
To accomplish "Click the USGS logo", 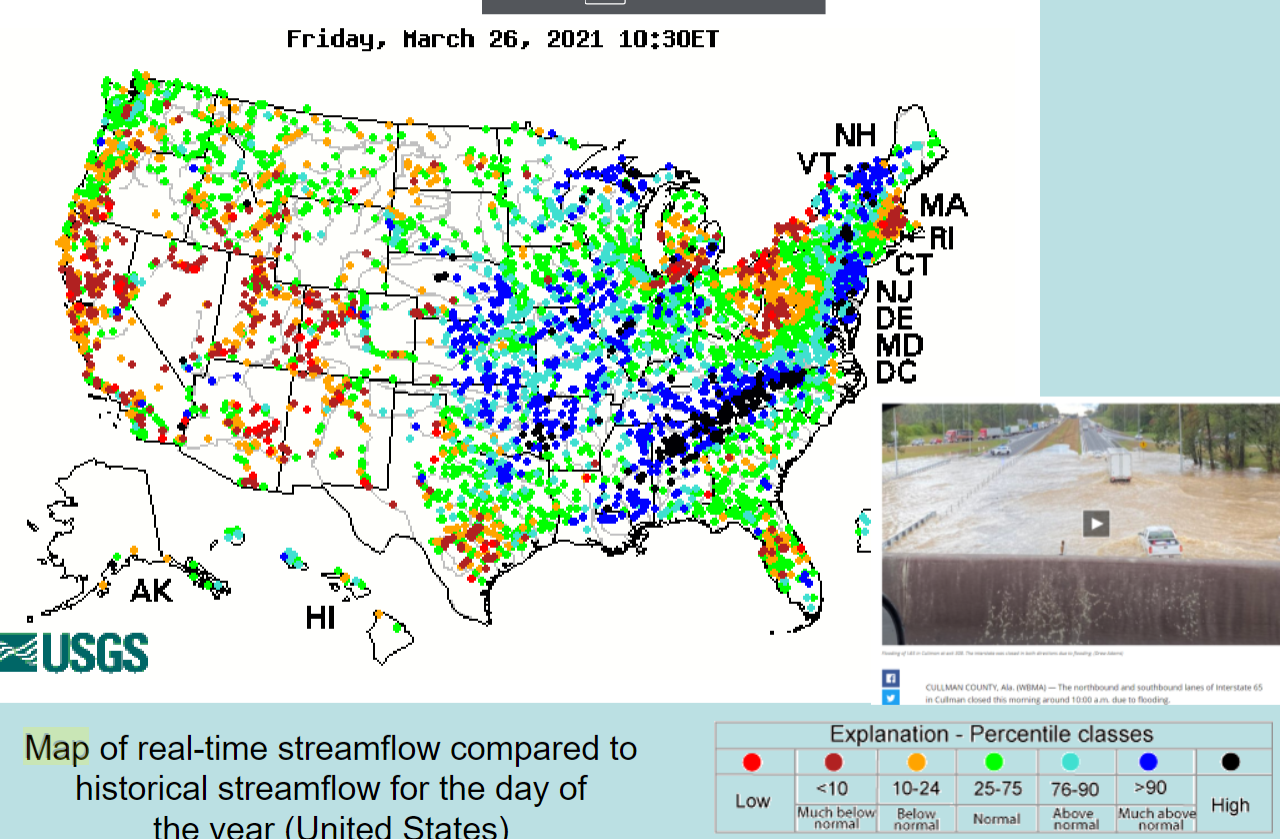I will coord(74,653).
